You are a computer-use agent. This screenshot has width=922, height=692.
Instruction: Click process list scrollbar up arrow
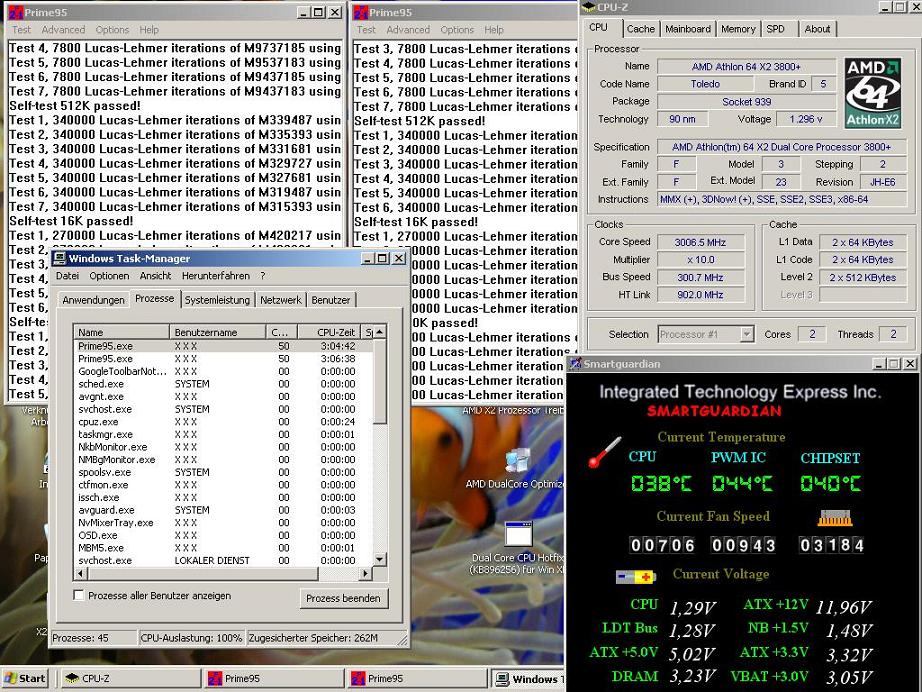[x=380, y=332]
